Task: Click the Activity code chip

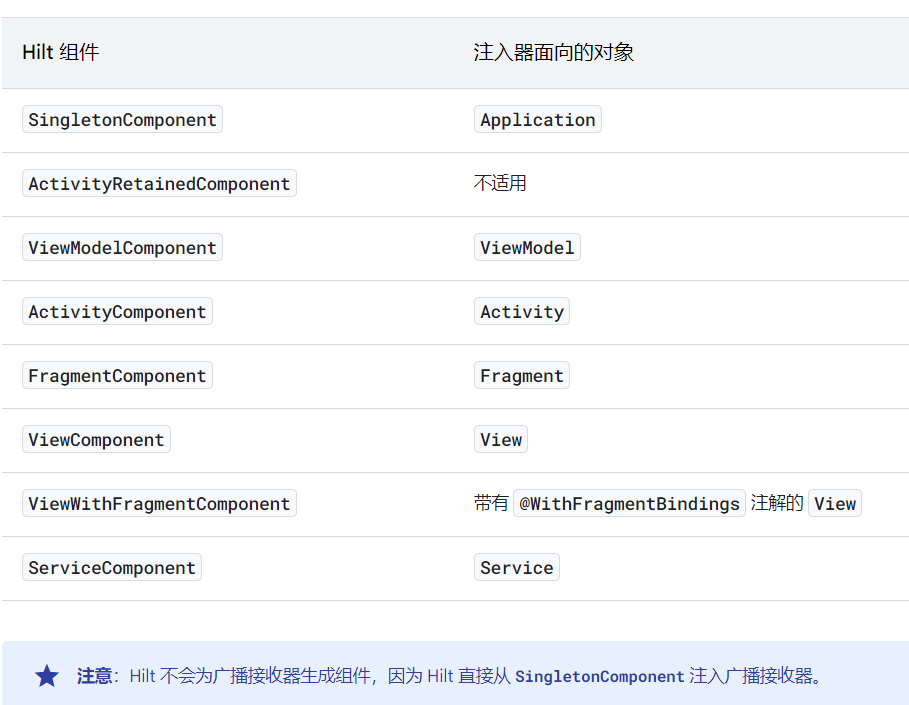Action: [x=521, y=311]
